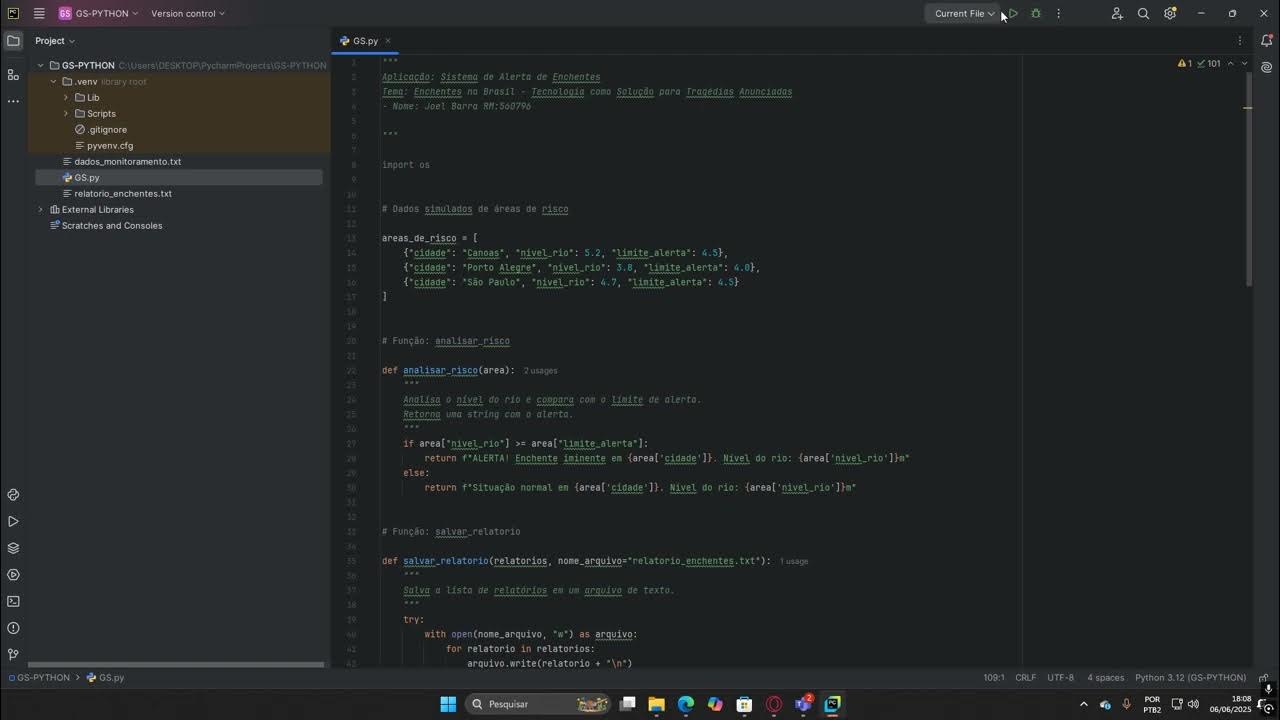This screenshot has height=720, width=1280.
Task: Expand External Libraries node
Action: pyautogui.click(x=41, y=209)
